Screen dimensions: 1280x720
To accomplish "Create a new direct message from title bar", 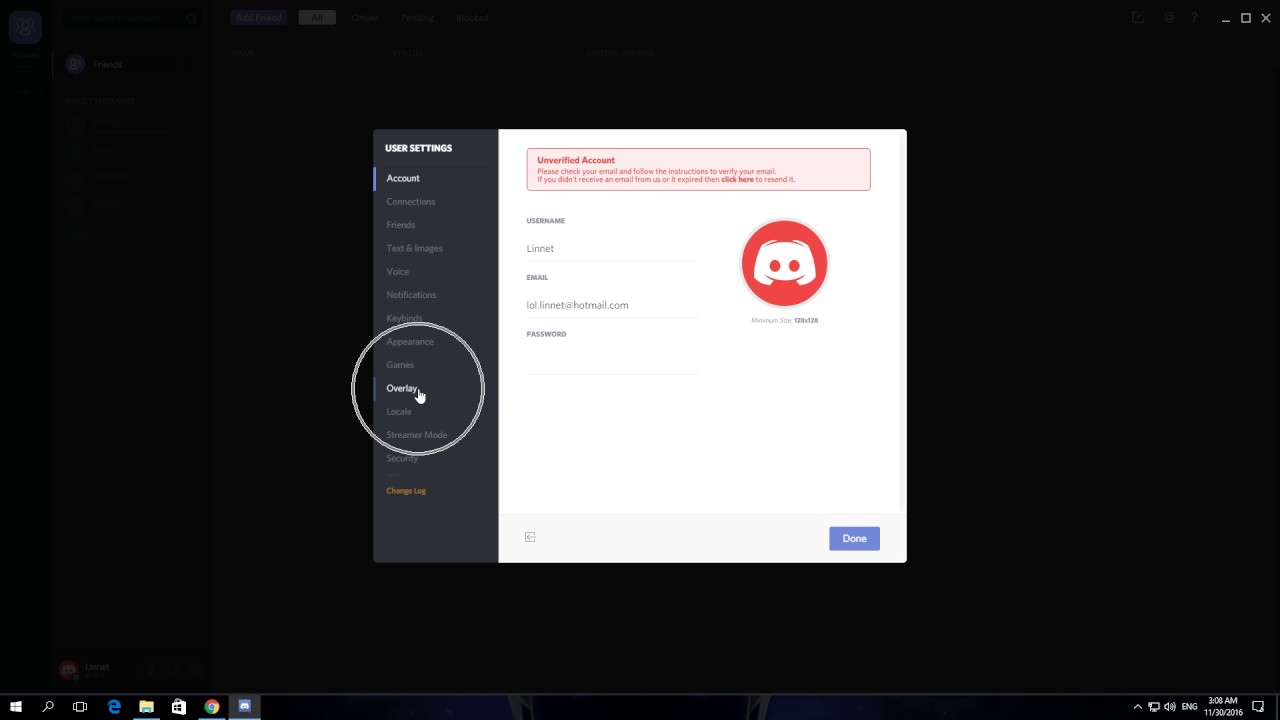I will (x=1138, y=17).
